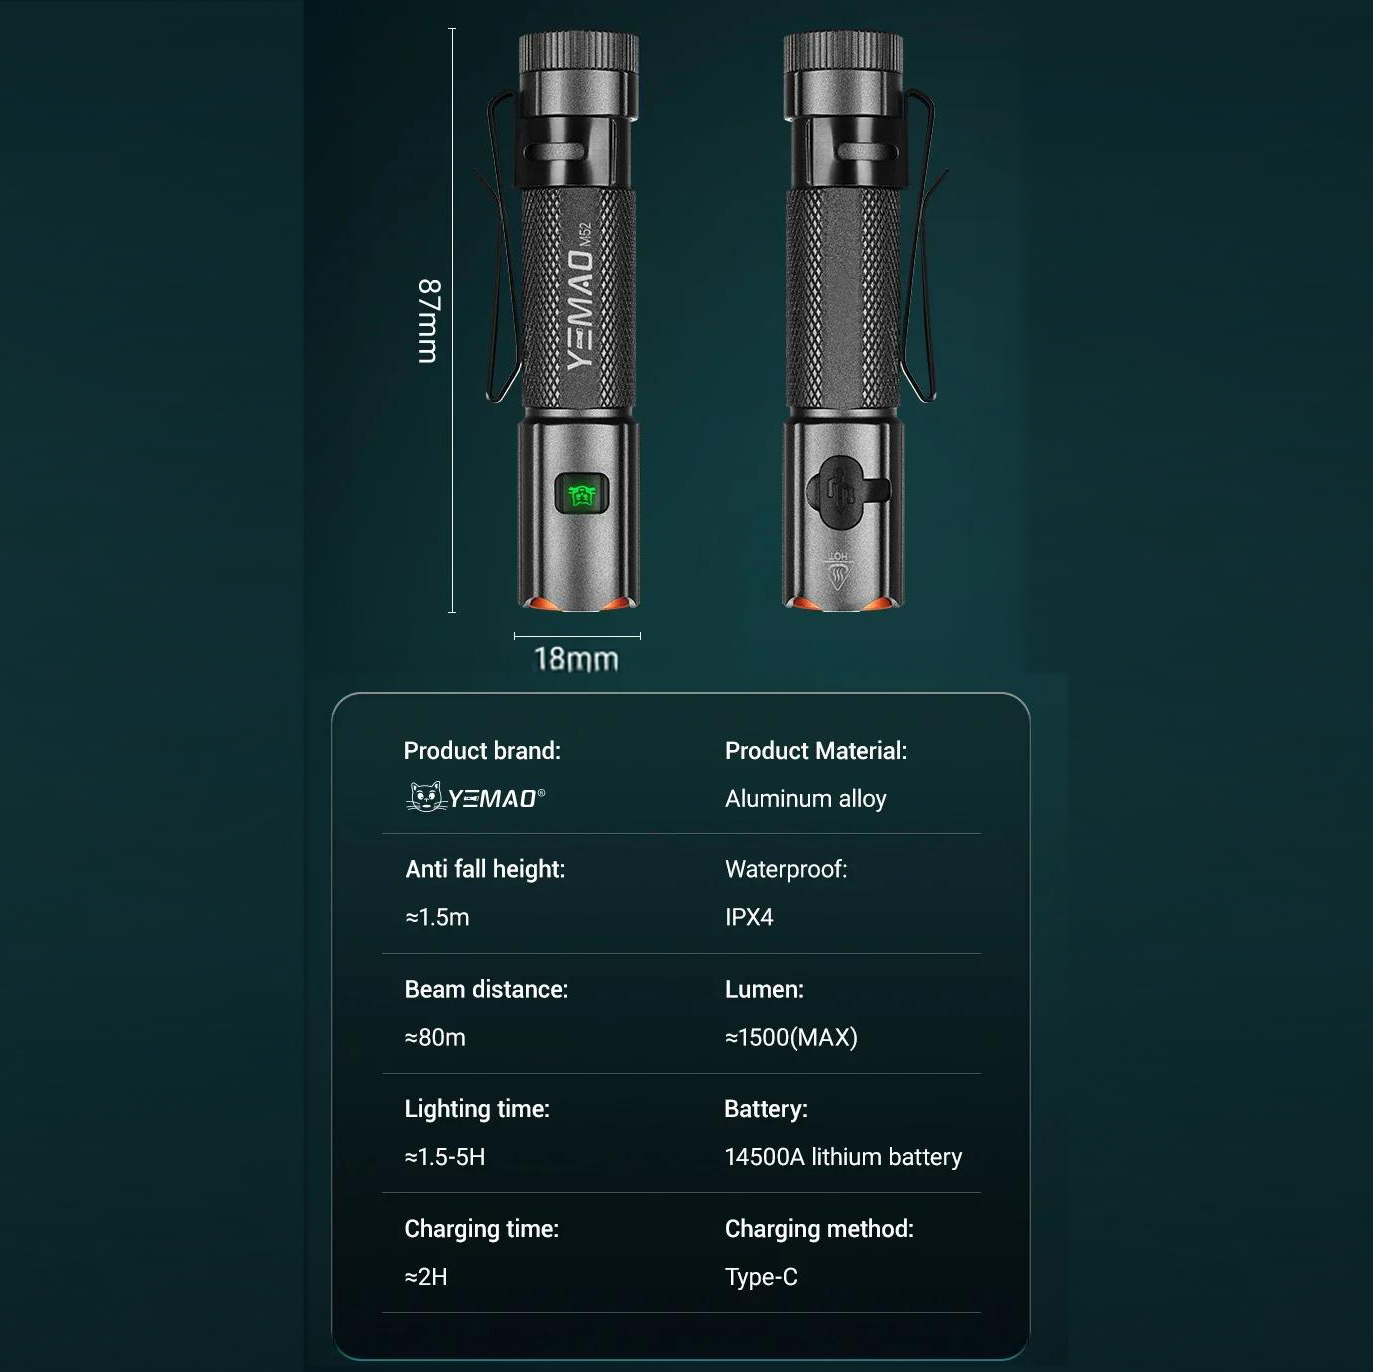Click the 87mm height dimension label
1373x1372 pixels.
point(428,320)
